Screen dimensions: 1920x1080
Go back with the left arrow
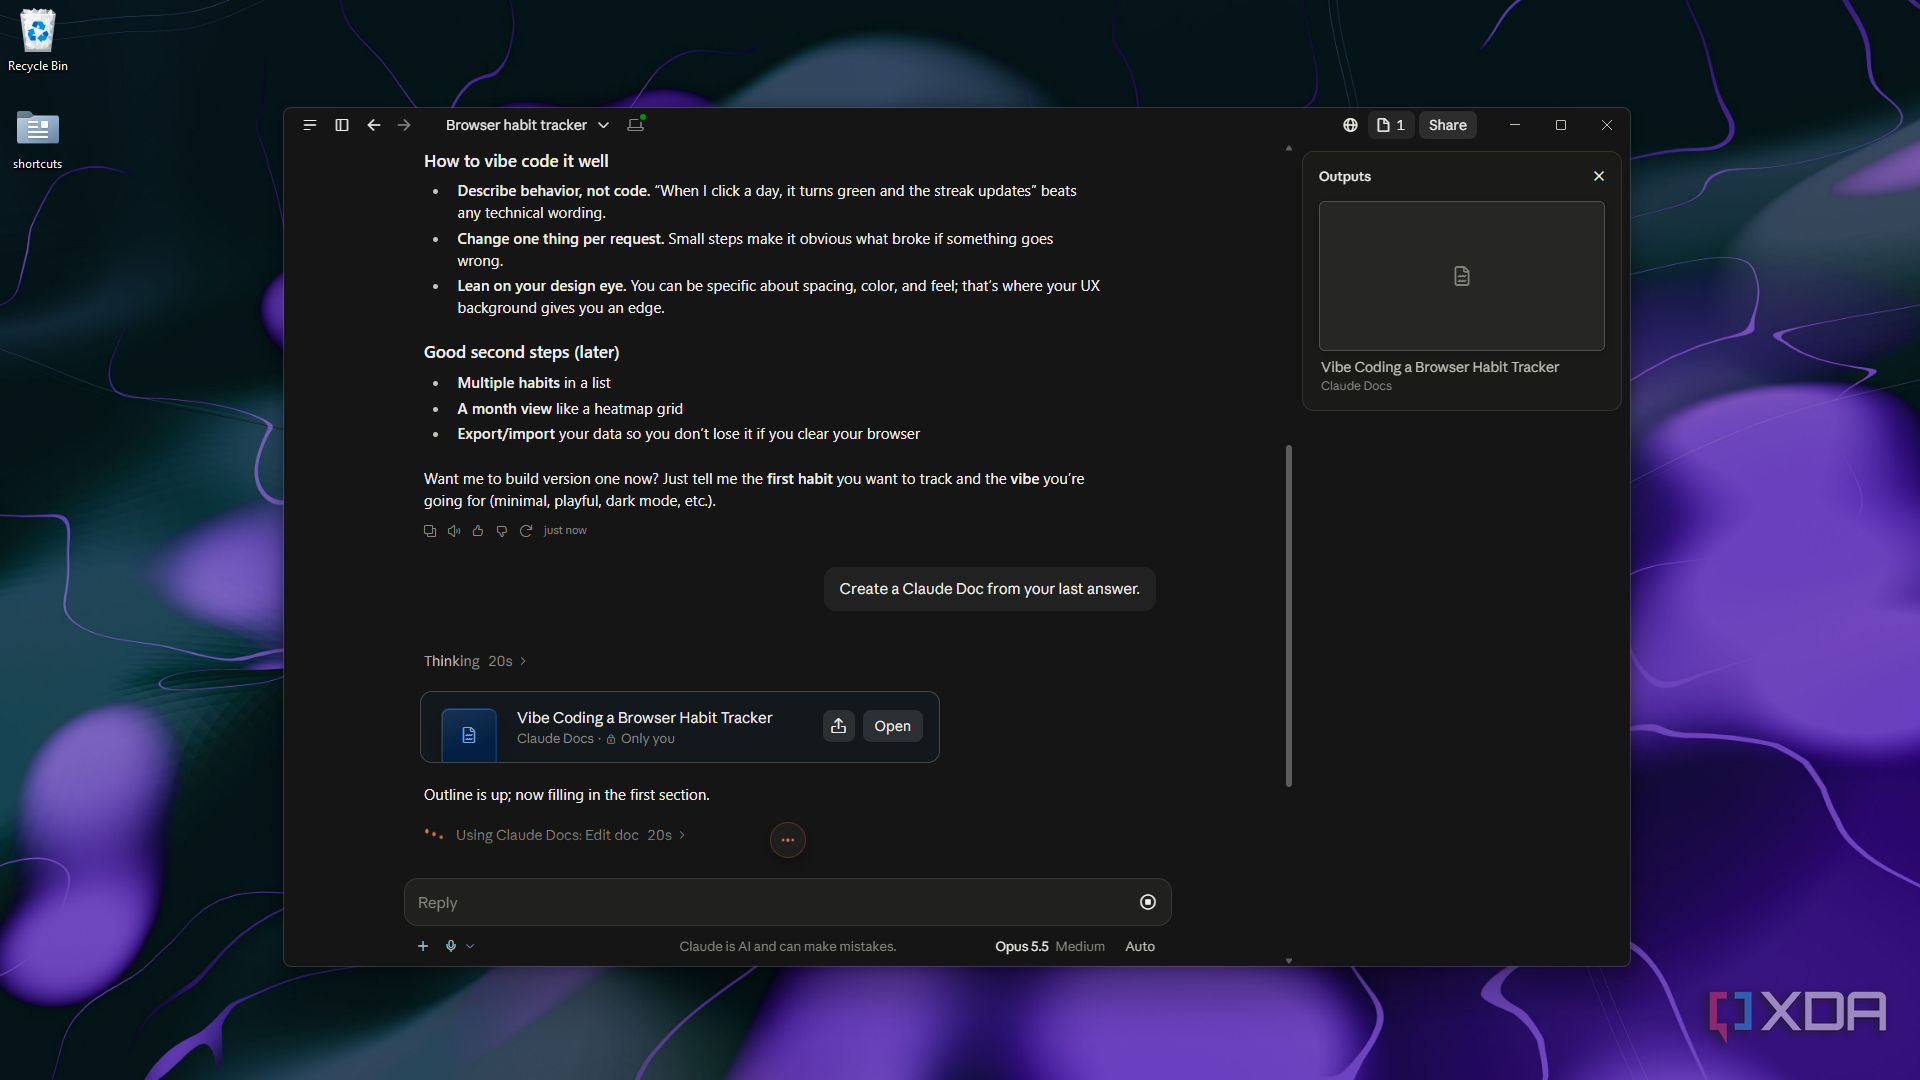(374, 125)
